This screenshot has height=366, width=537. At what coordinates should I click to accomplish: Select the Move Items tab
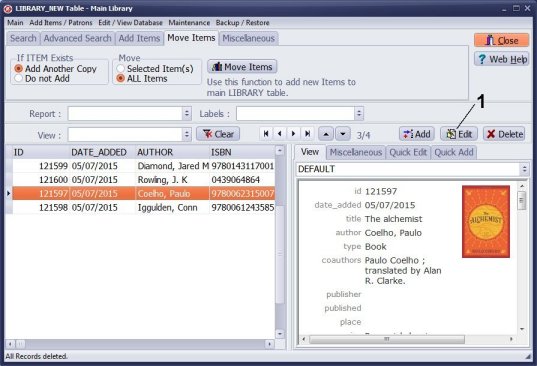click(x=191, y=38)
